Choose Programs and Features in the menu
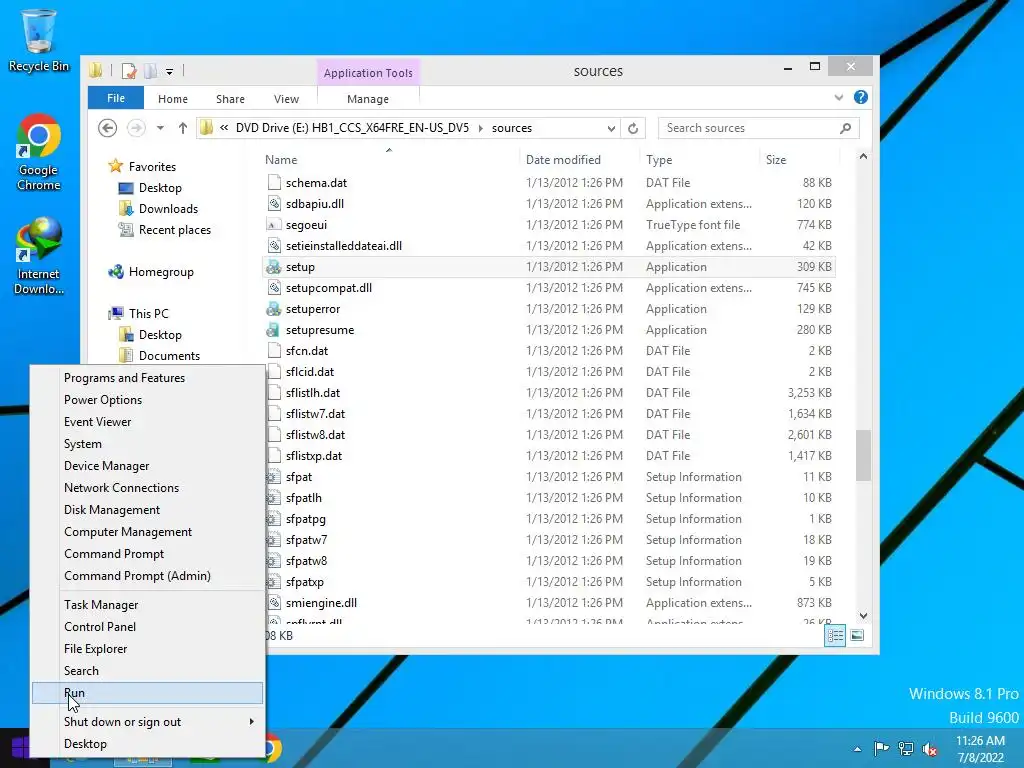Screen dimensions: 1024x768 [x=148, y=378]
